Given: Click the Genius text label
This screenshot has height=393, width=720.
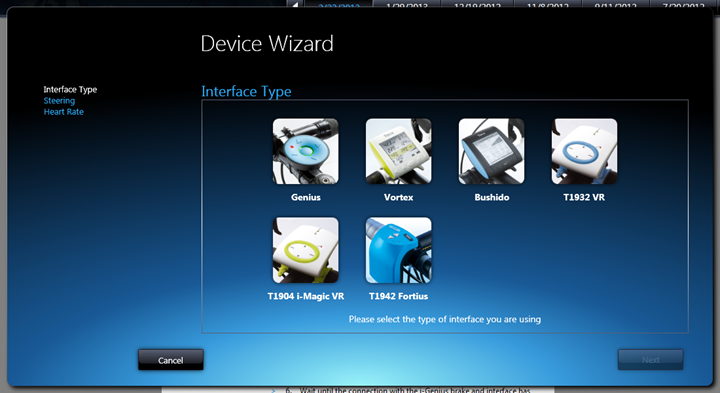Looking at the screenshot, I should 306,197.
